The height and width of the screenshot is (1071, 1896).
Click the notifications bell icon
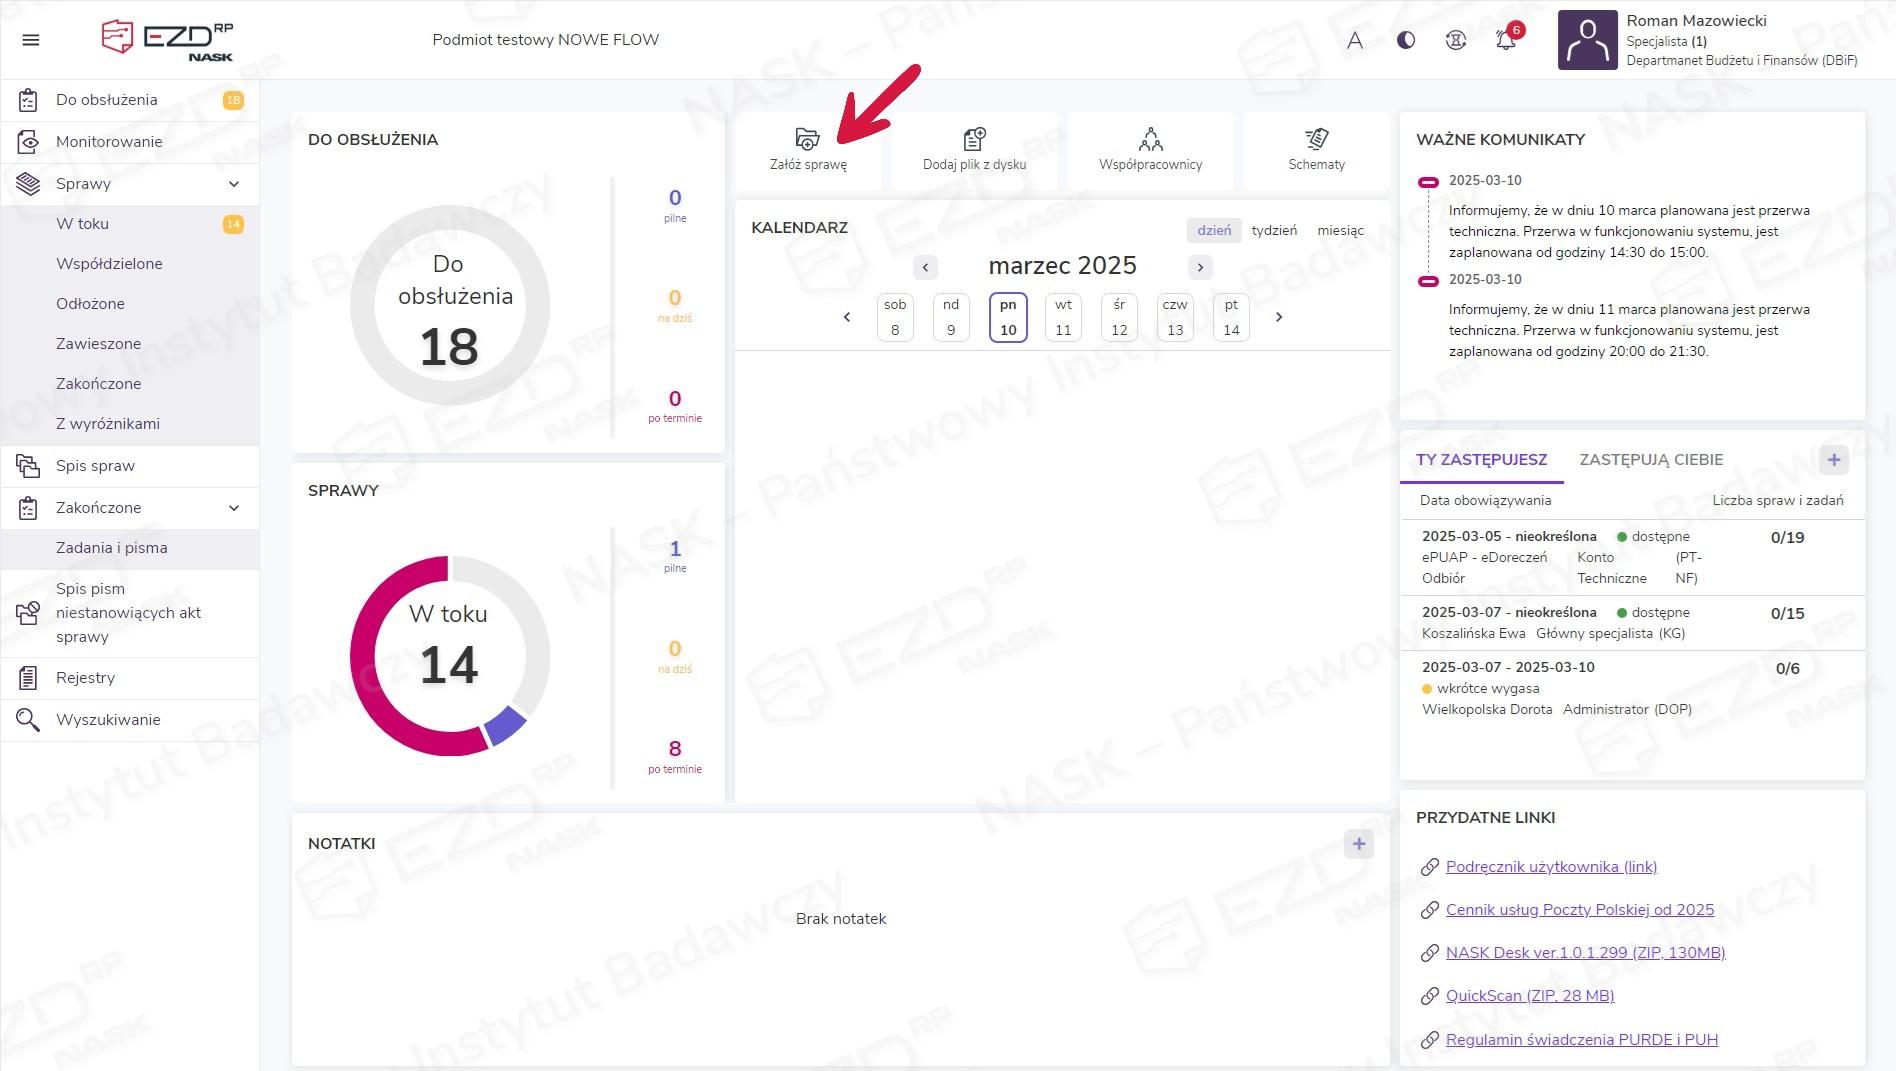[1505, 40]
